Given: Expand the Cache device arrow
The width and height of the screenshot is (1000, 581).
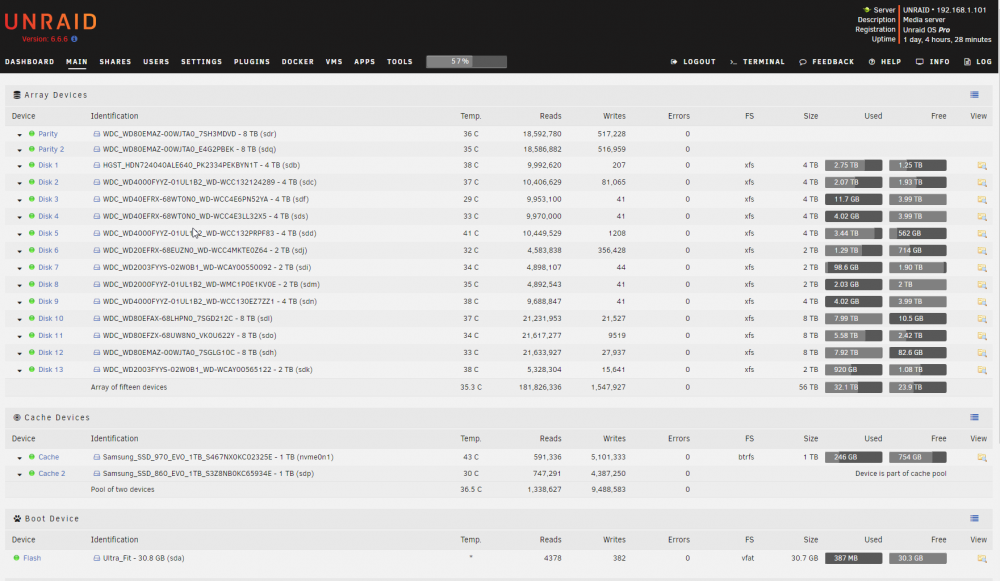Looking at the screenshot, I should 20,458.
